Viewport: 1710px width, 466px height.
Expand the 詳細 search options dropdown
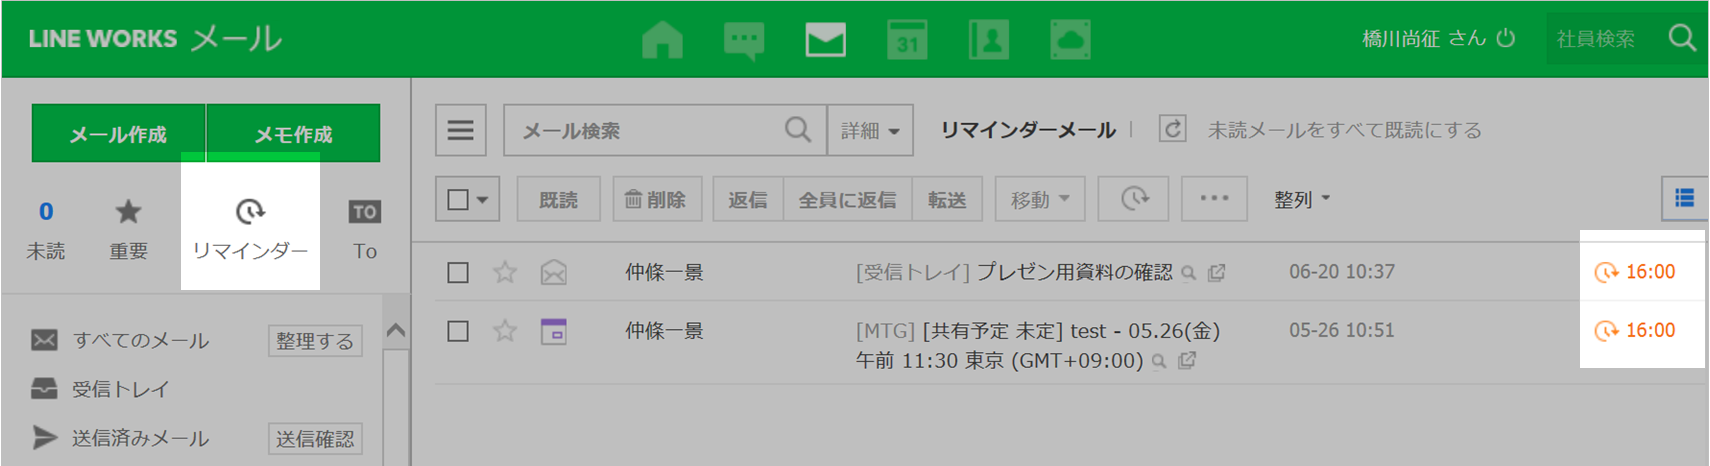869,130
